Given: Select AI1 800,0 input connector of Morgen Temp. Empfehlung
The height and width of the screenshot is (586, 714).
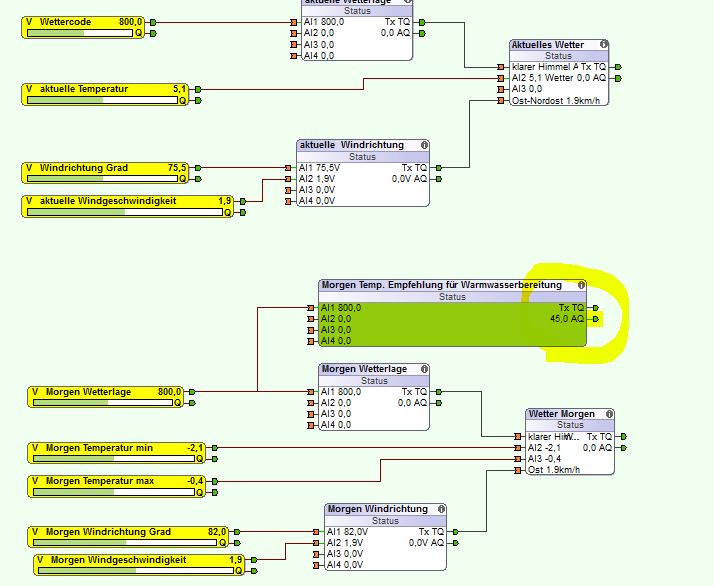Looking at the screenshot, I should 311,308.
